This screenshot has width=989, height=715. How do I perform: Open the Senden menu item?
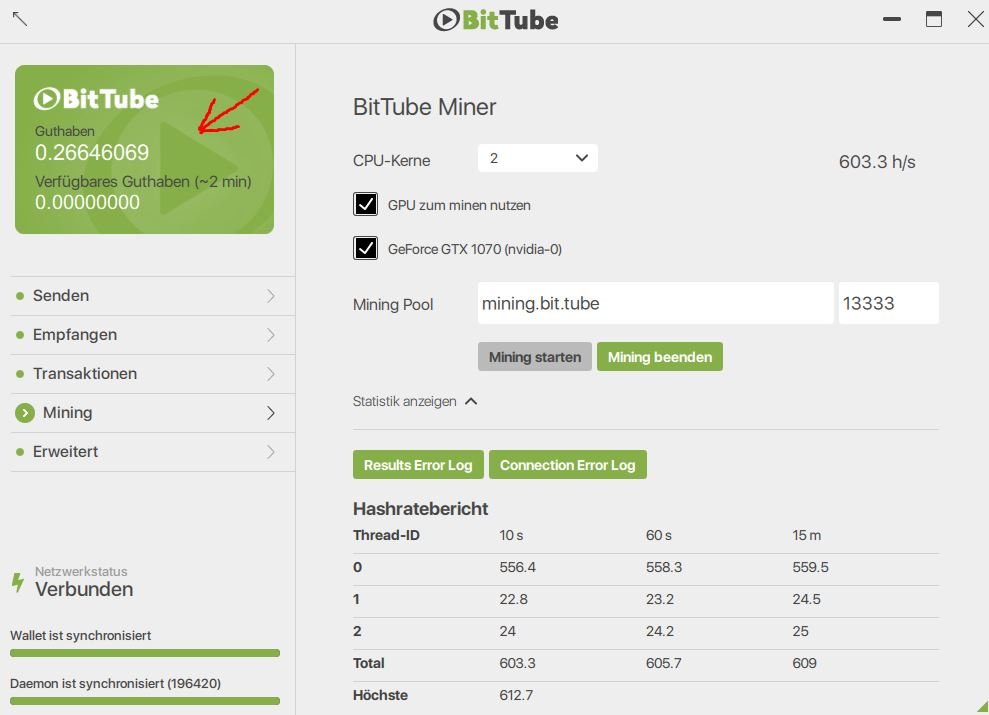click(x=153, y=296)
